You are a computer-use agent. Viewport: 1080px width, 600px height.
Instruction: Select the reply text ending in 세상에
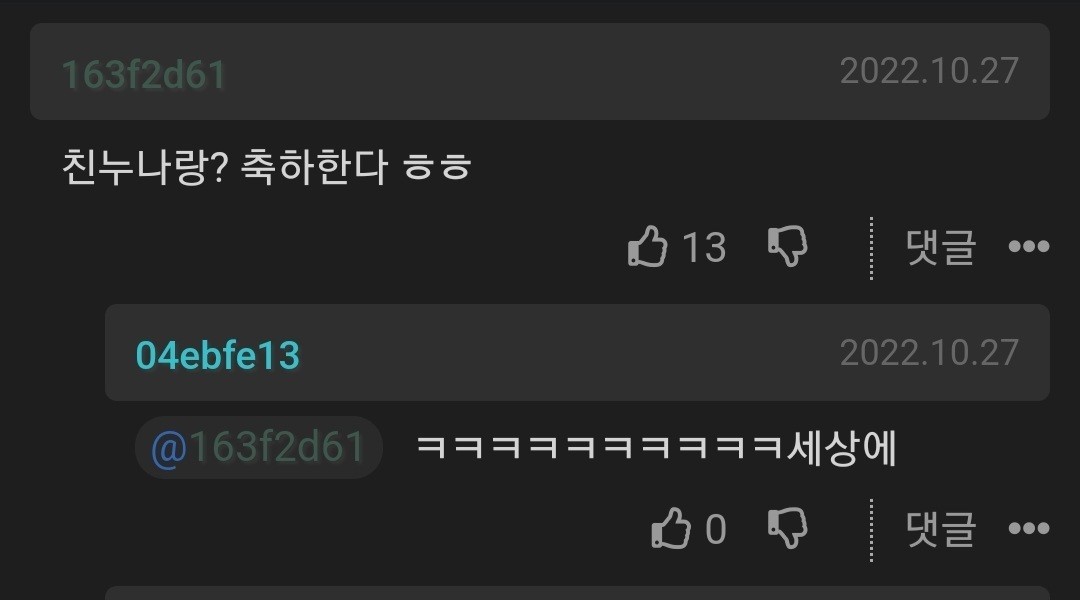point(656,448)
